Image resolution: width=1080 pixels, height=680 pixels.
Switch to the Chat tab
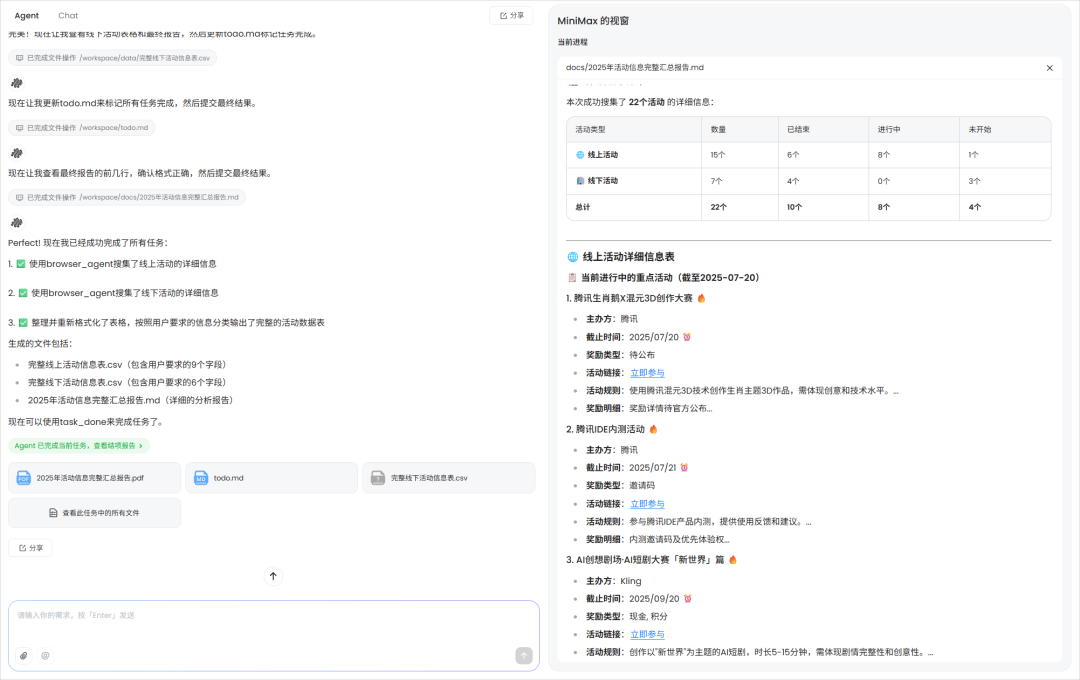coord(67,15)
